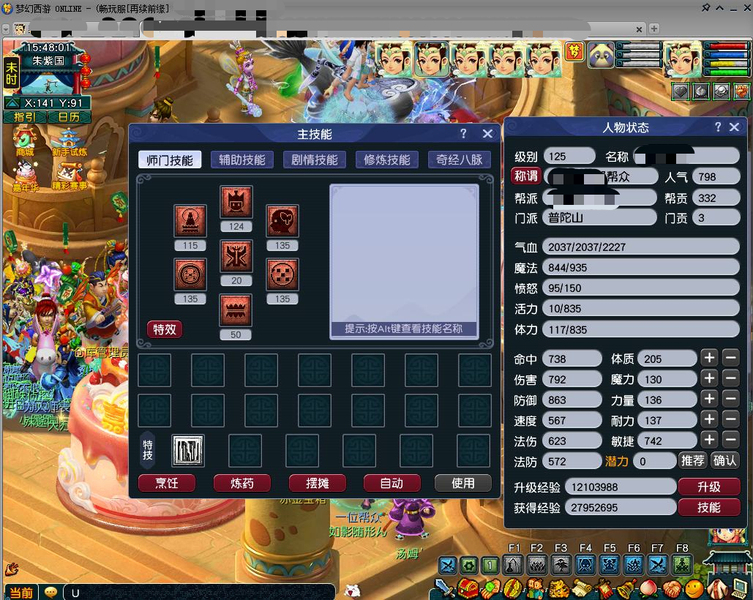Screen dimensions: 753x600
Task: Open help in 主技能 window
Action: point(463,134)
